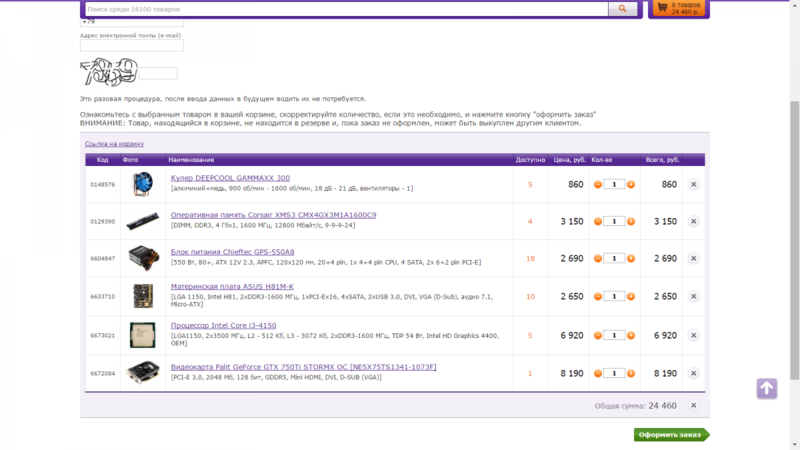
Task: Clear entire cart using total-row X icon
Action: click(693, 405)
